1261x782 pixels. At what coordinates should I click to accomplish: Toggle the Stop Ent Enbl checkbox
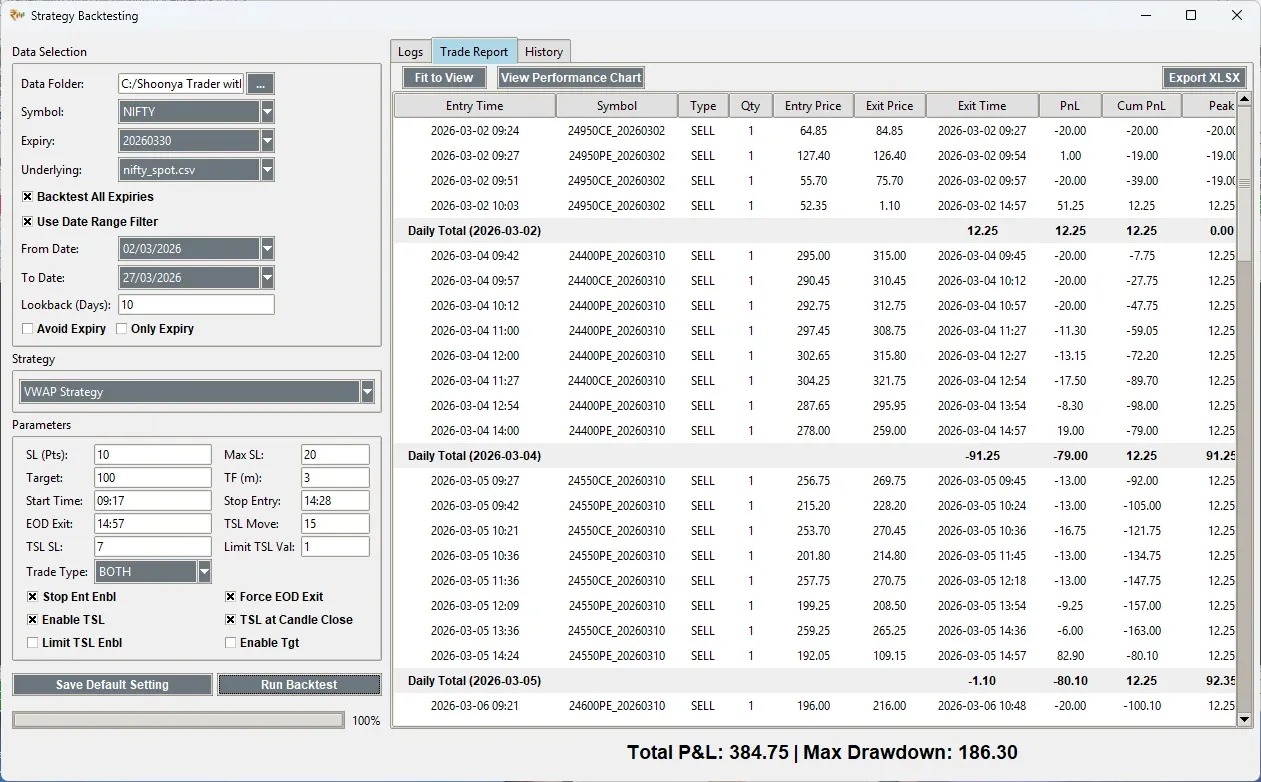point(33,597)
